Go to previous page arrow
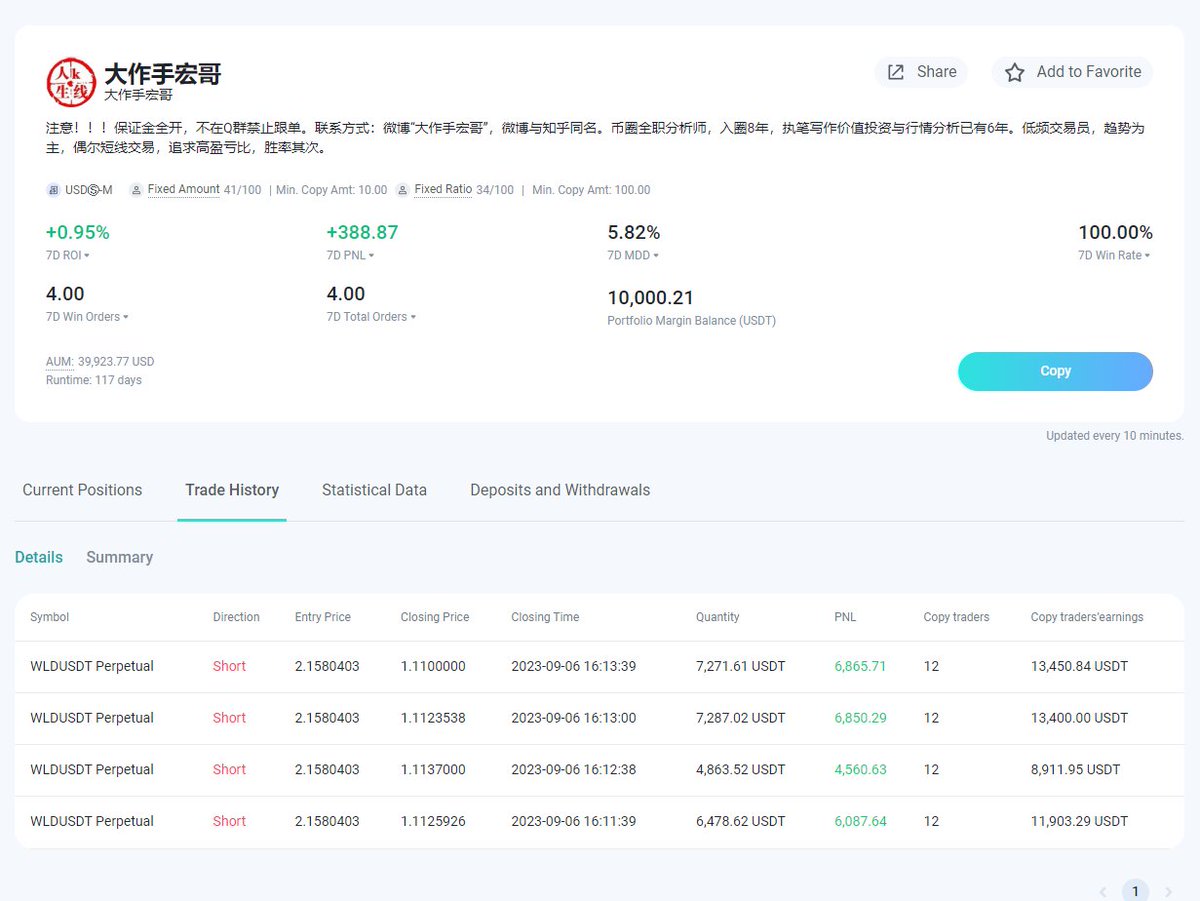 (x=1103, y=892)
